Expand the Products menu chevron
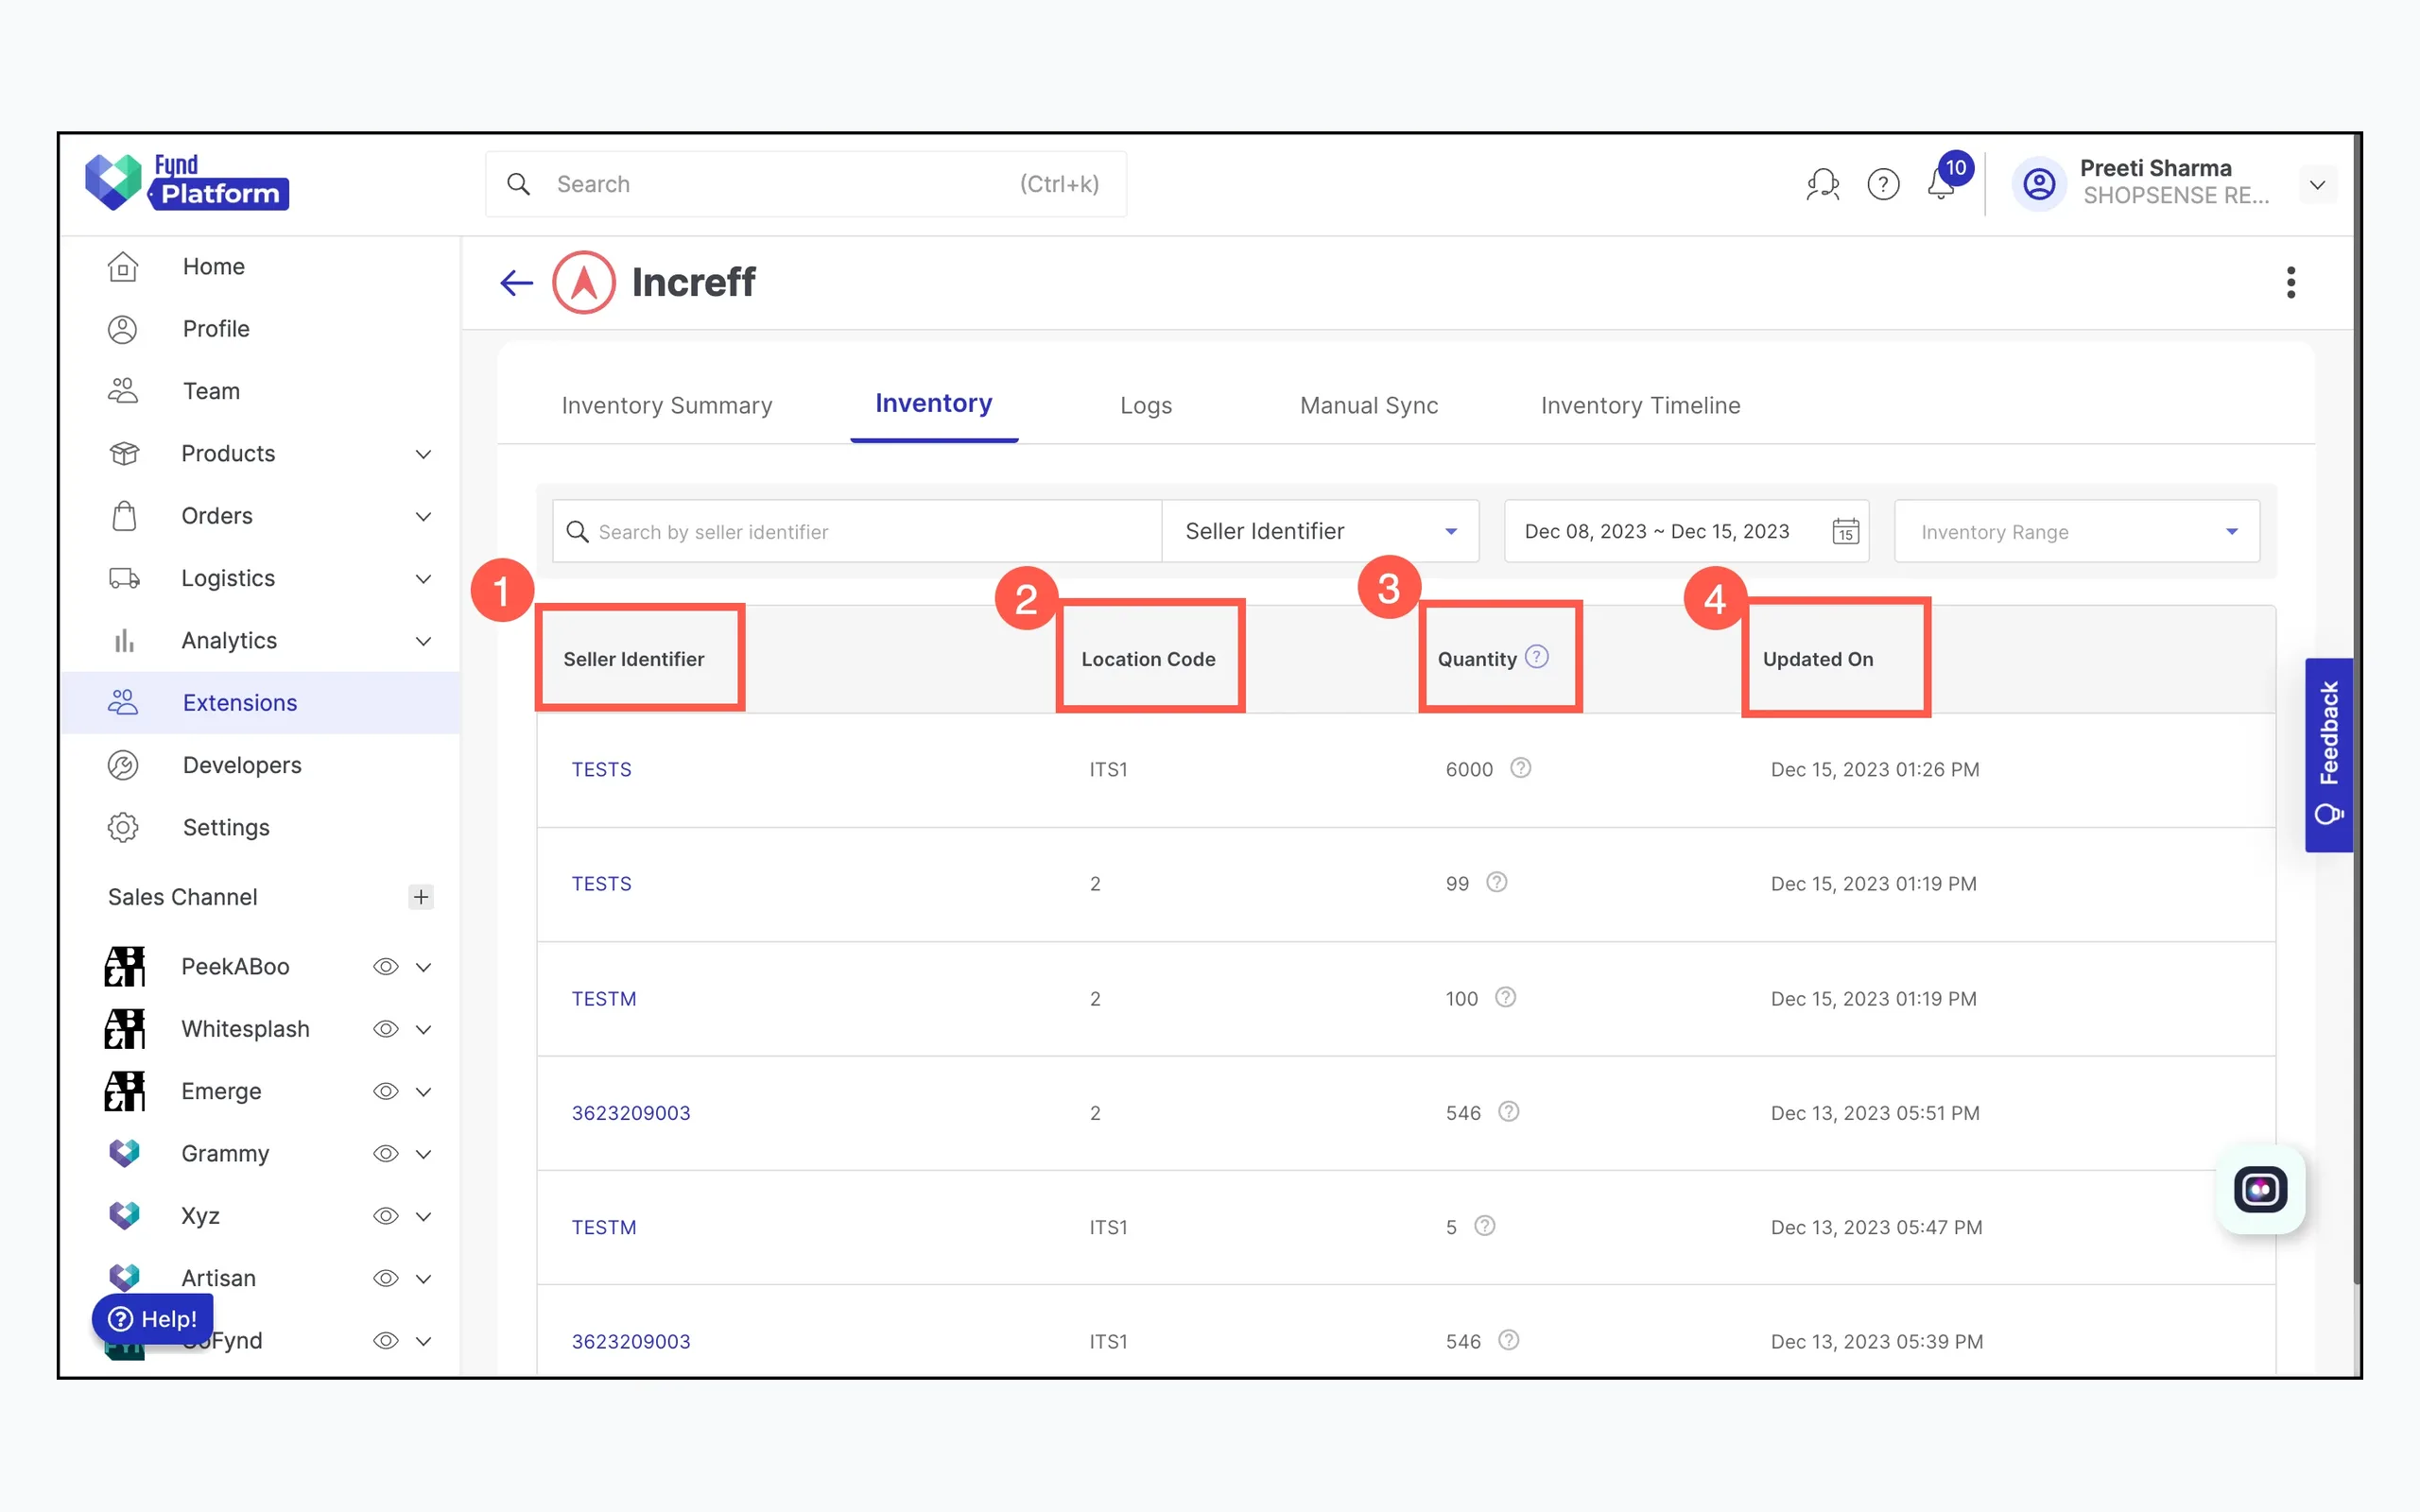Screen dimensions: 2420x1512 tap(424, 454)
